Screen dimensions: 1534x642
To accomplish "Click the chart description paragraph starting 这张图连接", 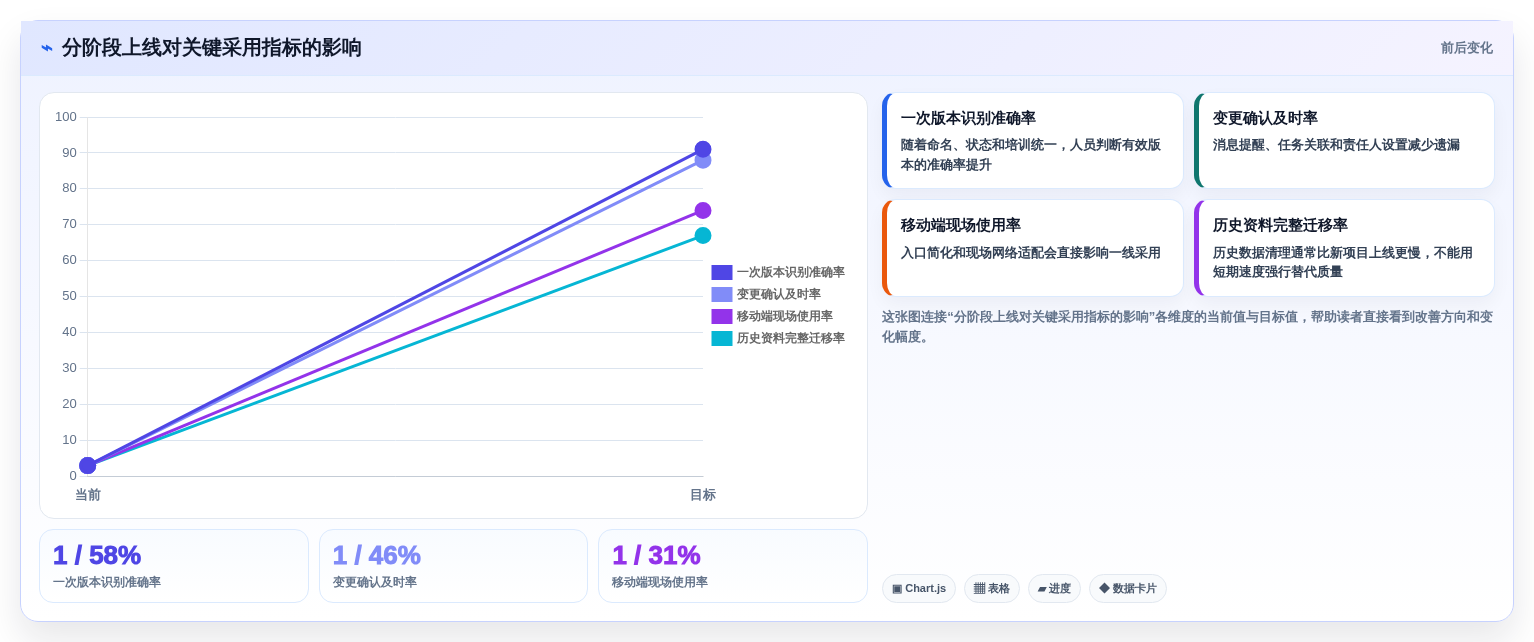I will (x=1187, y=326).
